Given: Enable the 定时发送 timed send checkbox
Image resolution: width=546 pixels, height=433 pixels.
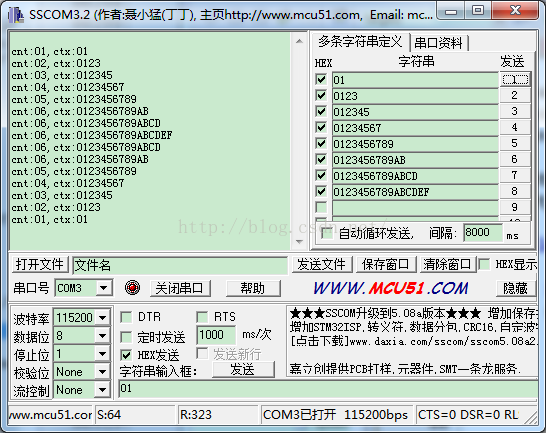Looking at the screenshot, I should point(126,337).
